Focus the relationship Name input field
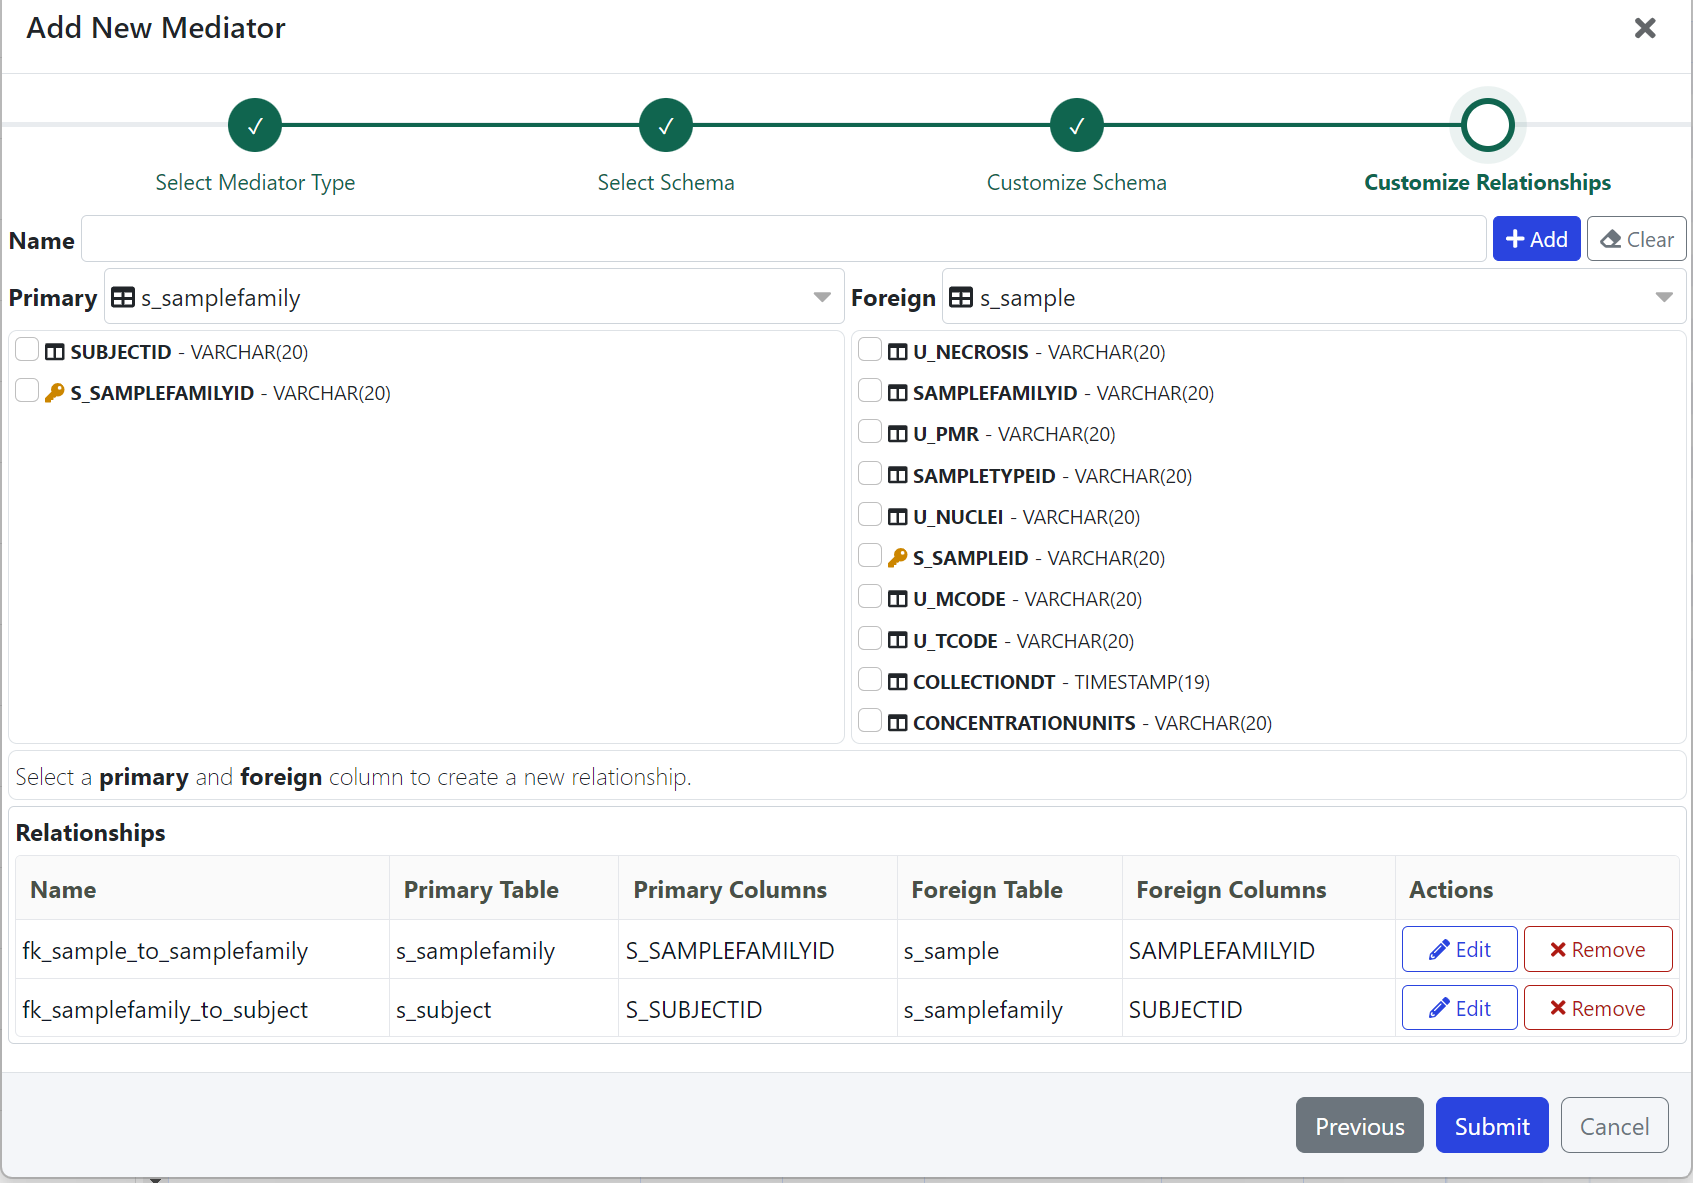The image size is (1693, 1183). 783,239
